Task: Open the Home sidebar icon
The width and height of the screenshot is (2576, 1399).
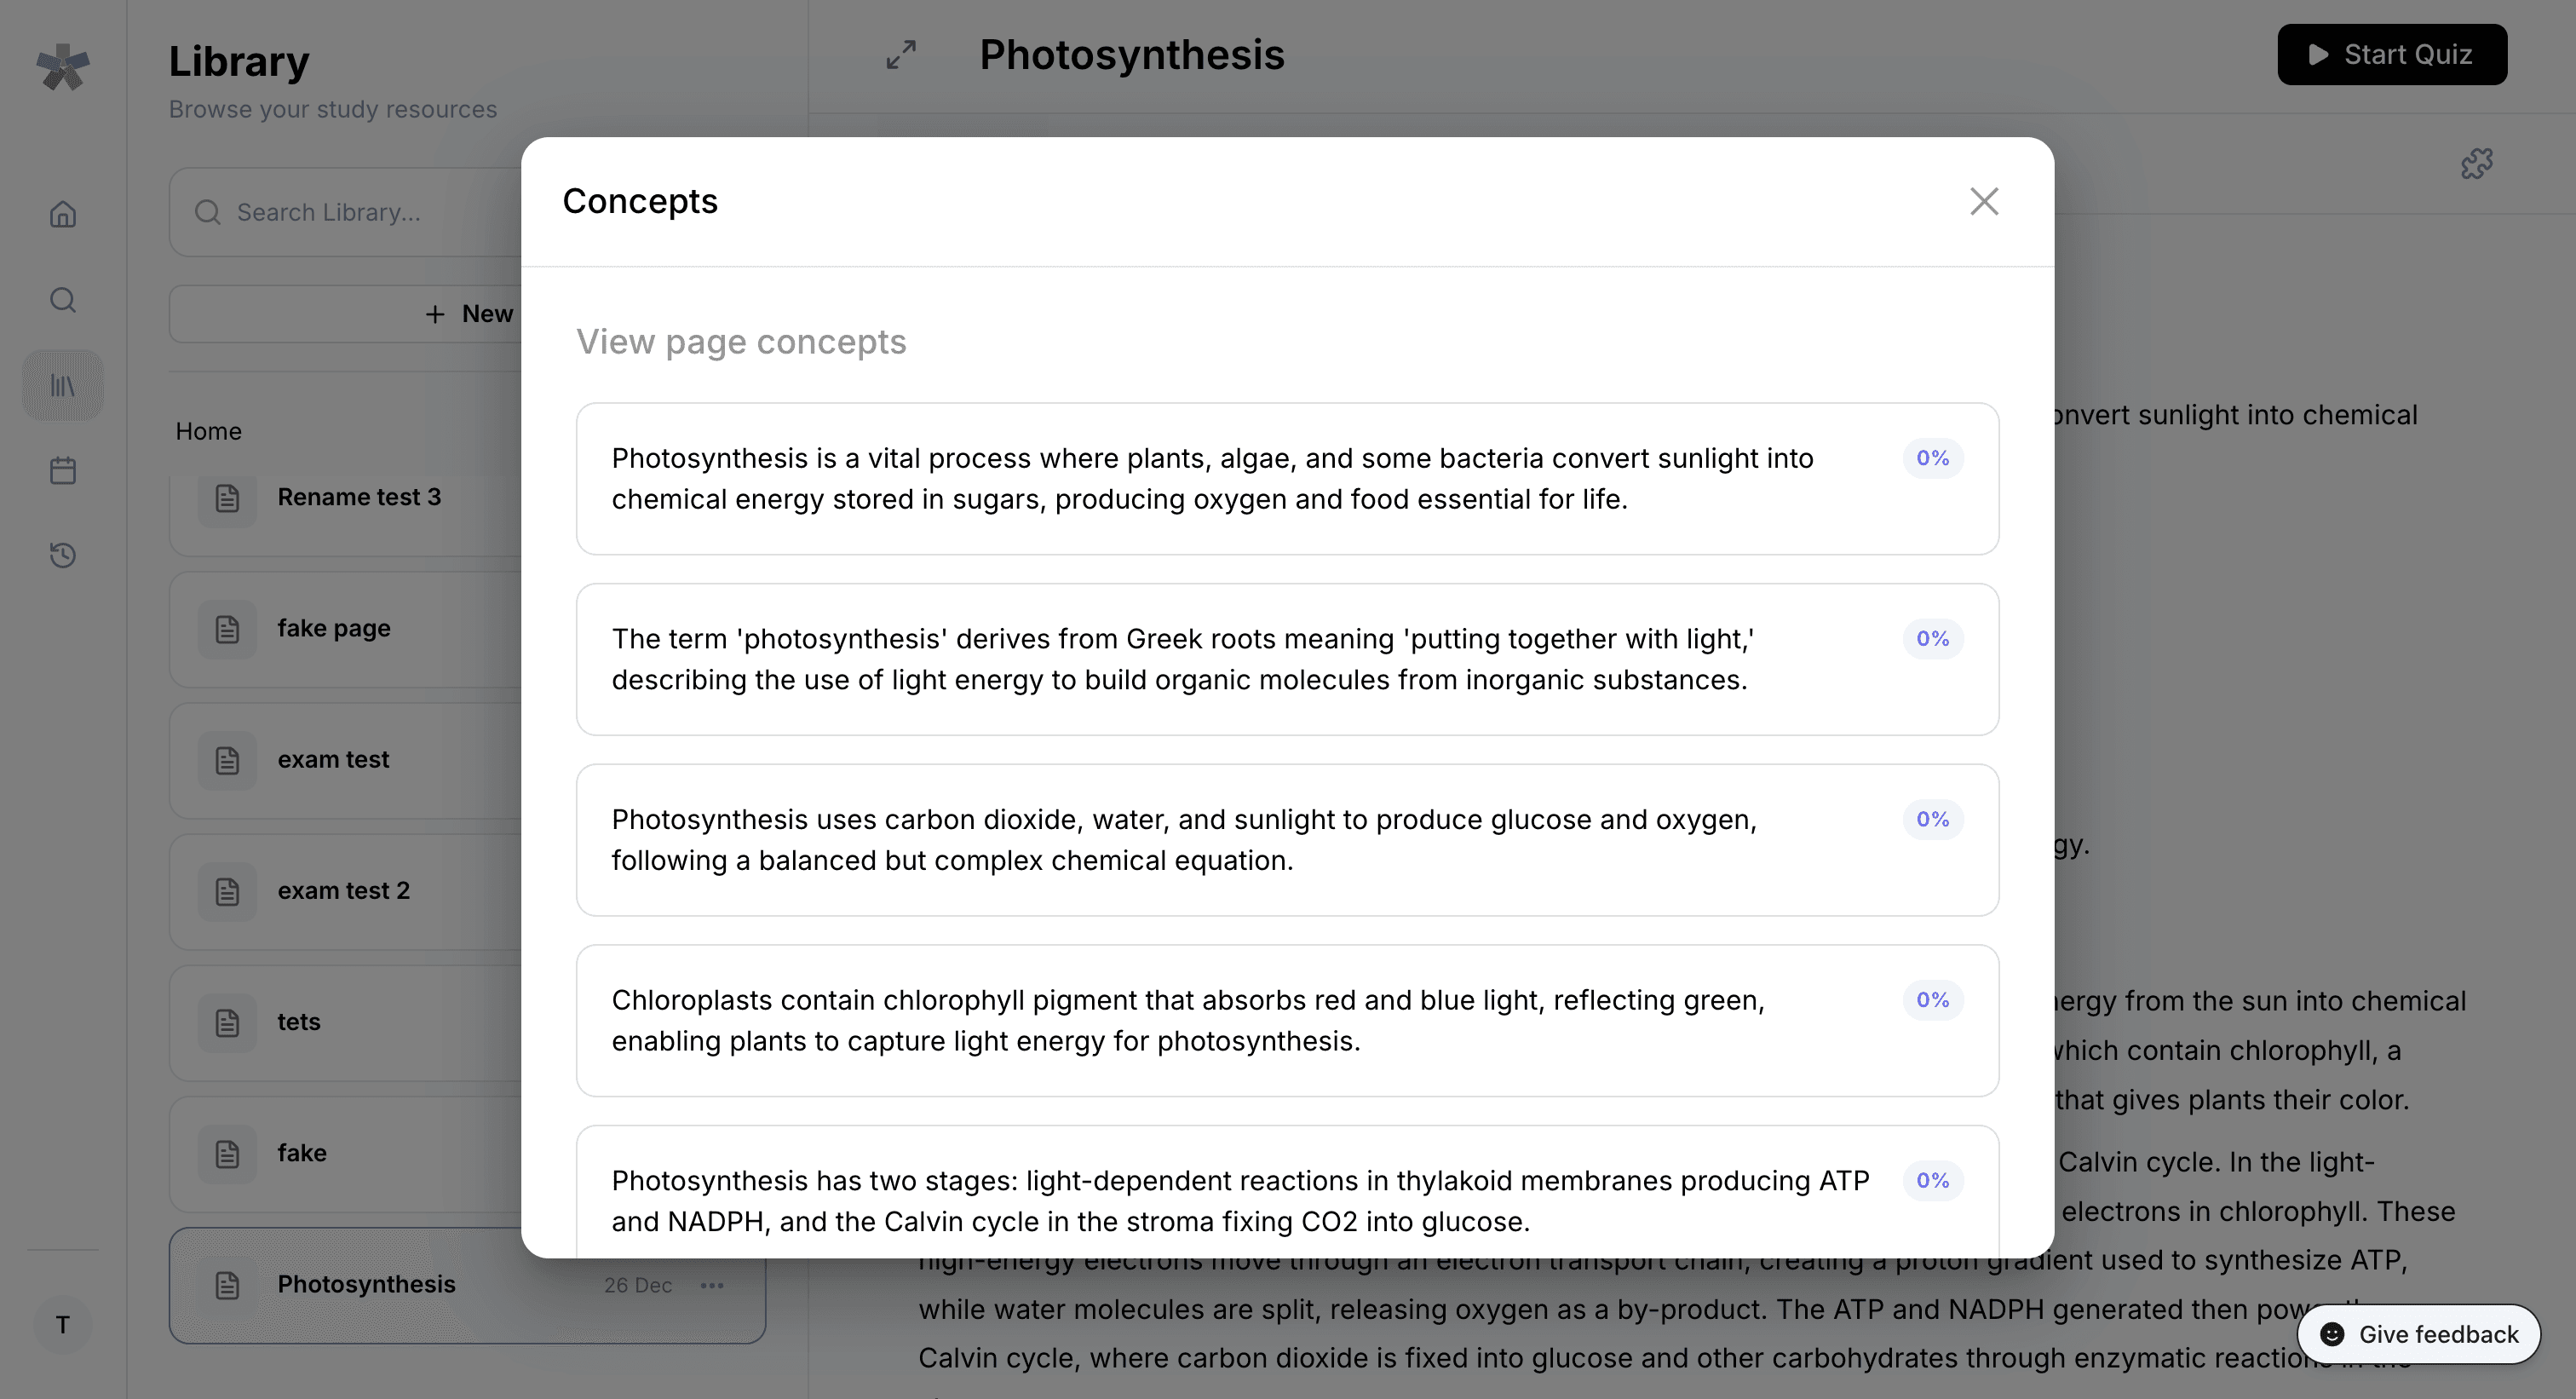Action: click(x=63, y=214)
